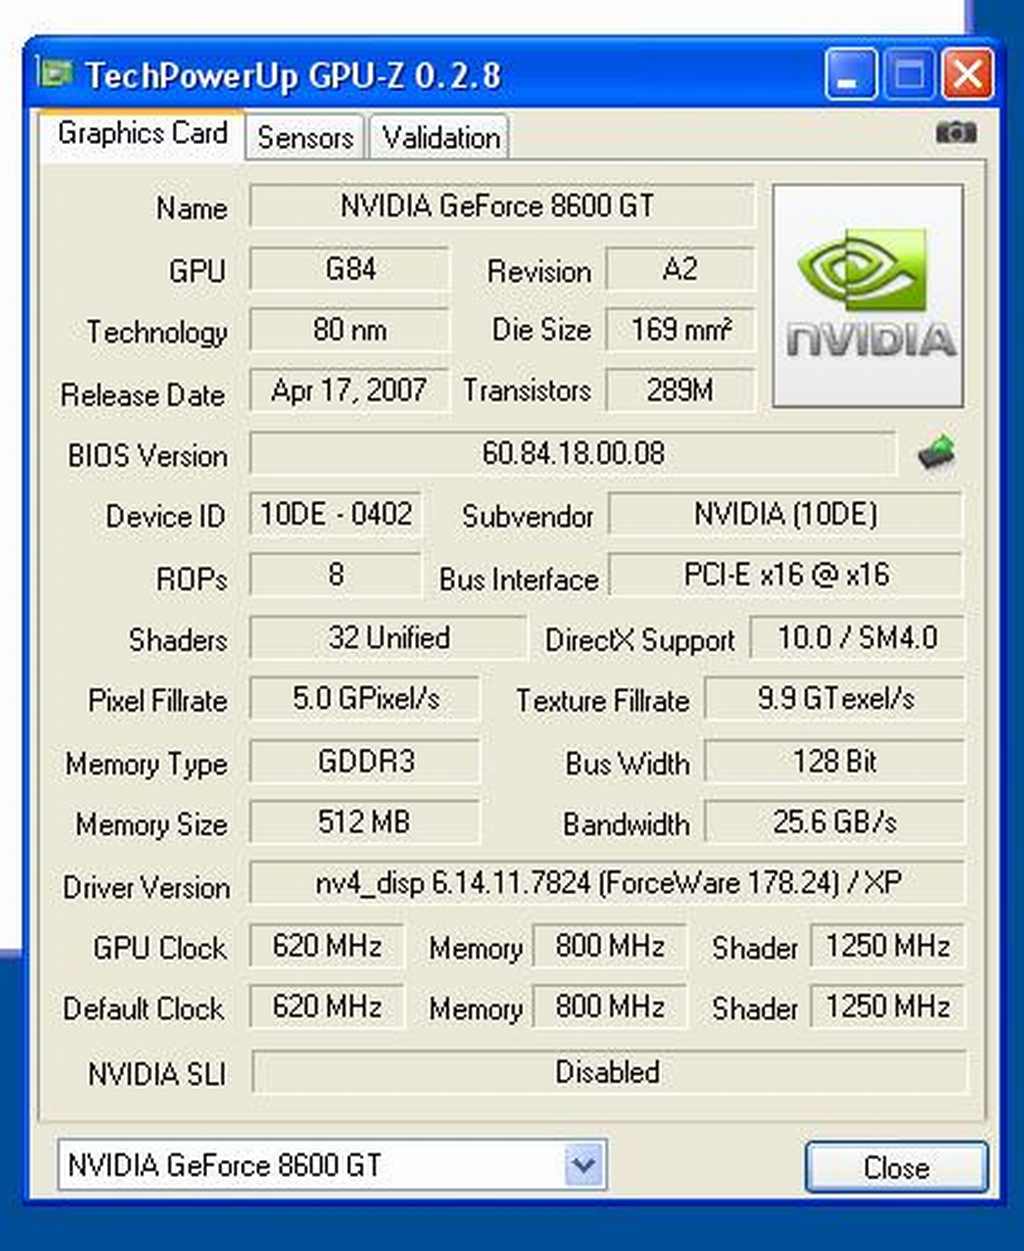This screenshot has width=1024, height=1251.
Task: Click Pixel Fillrate value 5.0 GPixel/s
Action: click(364, 699)
